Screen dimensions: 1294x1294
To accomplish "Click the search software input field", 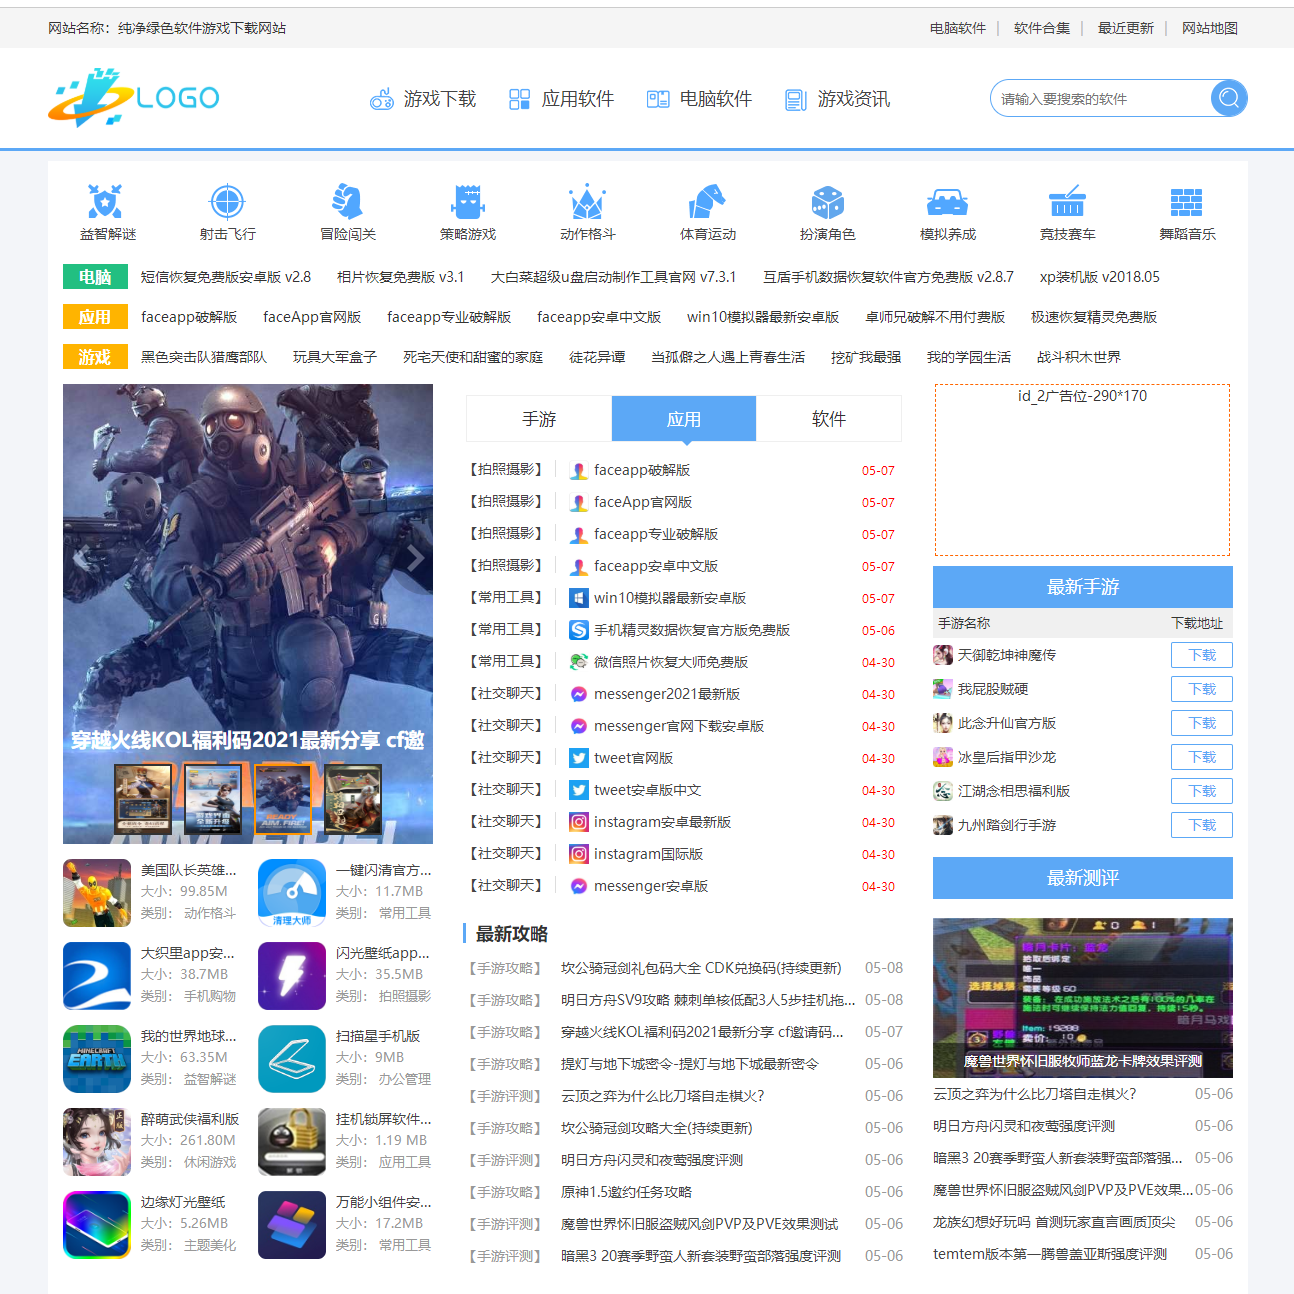I will pos(1101,98).
